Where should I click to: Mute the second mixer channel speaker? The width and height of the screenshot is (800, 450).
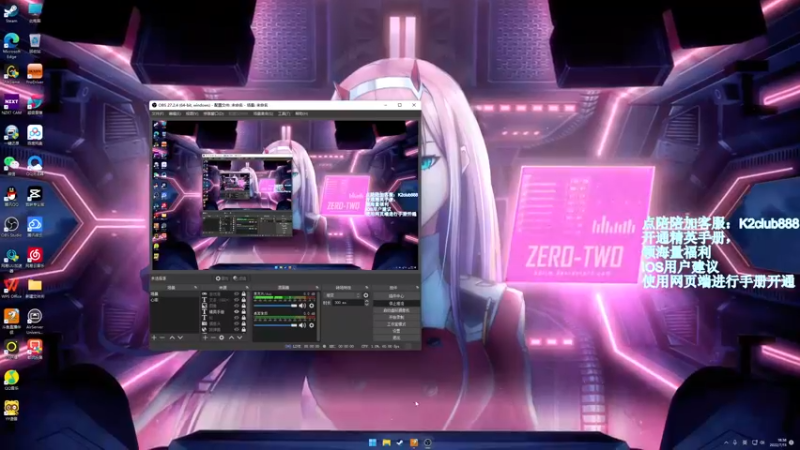[302, 325]
